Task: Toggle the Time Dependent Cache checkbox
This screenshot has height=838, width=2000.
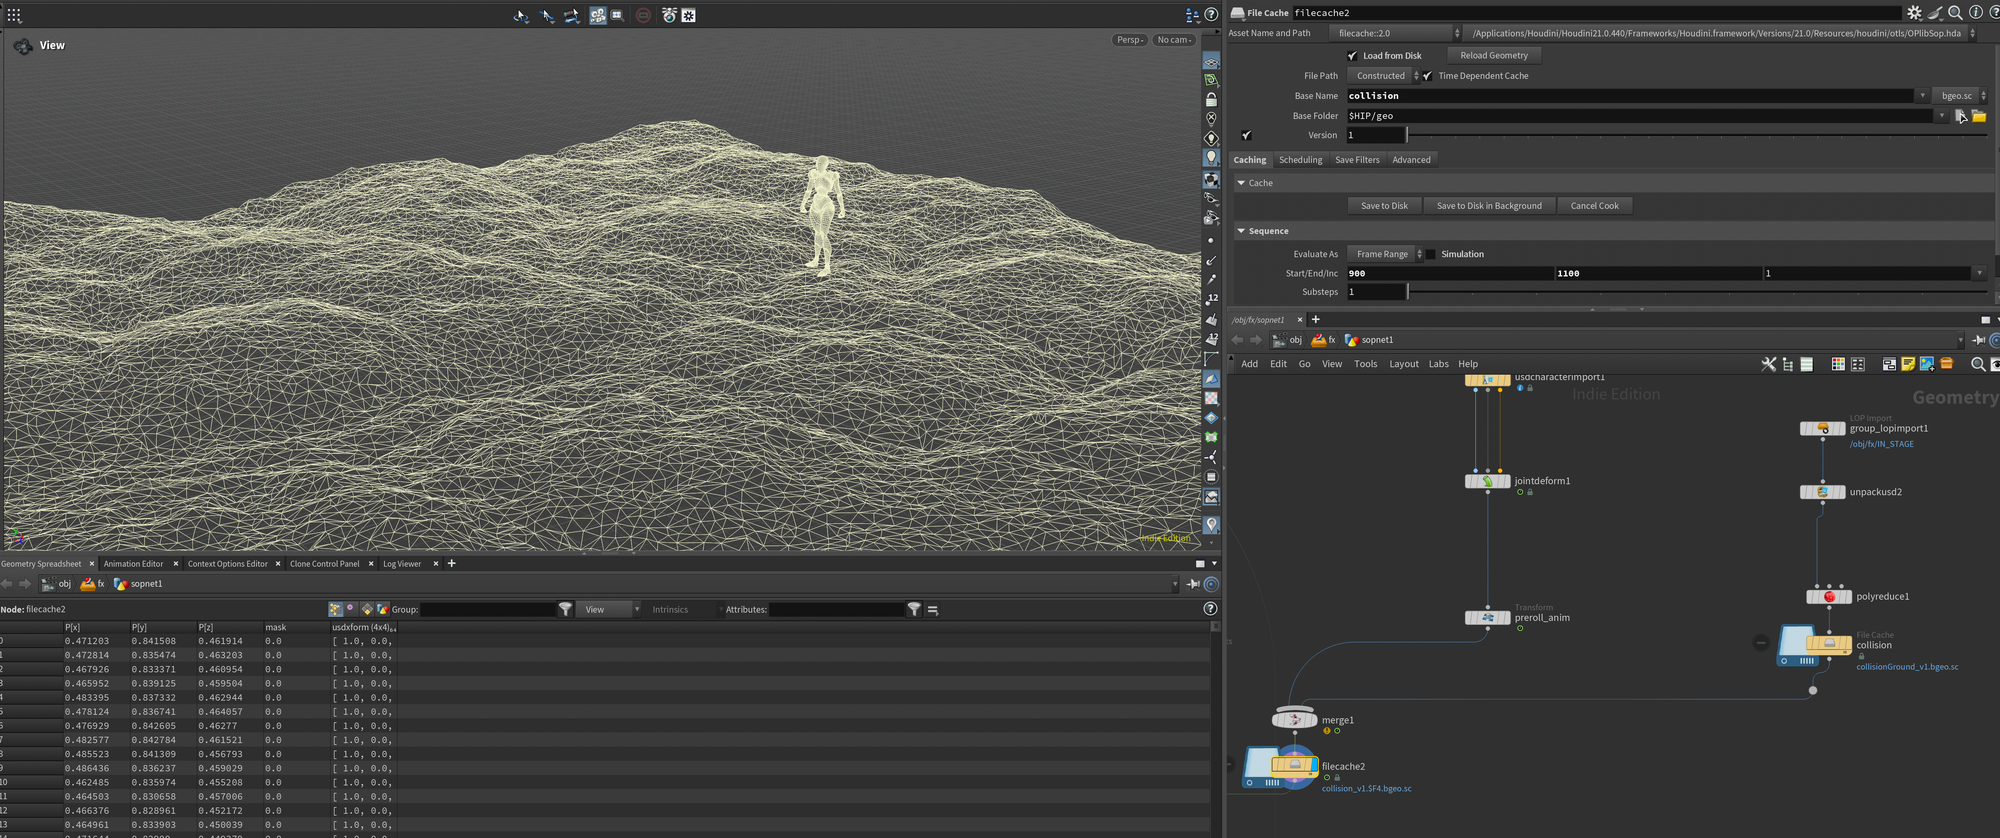Action: point(1428,76)
